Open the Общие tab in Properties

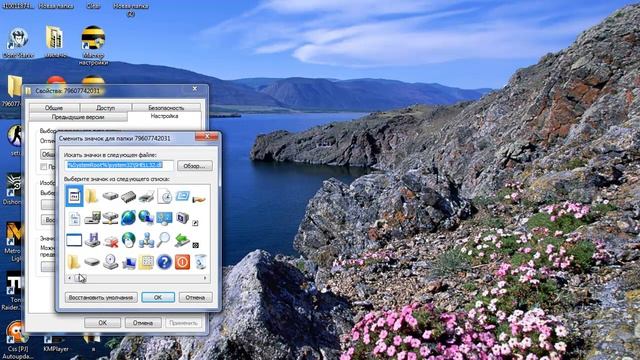[x=54, y=108]
